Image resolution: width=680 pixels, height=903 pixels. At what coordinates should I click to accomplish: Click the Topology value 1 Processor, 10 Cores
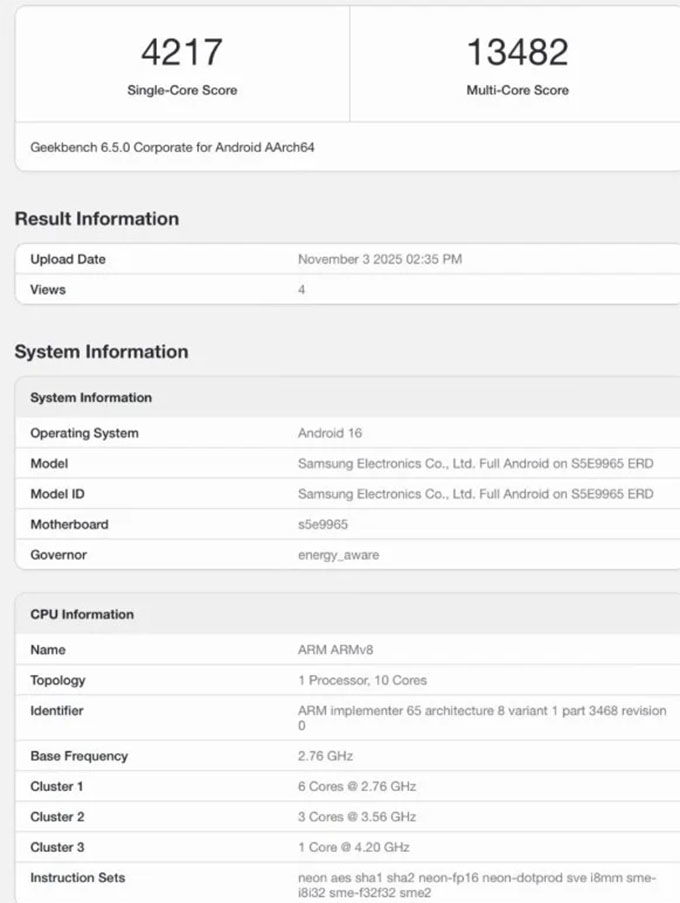(x=362, y=680)
